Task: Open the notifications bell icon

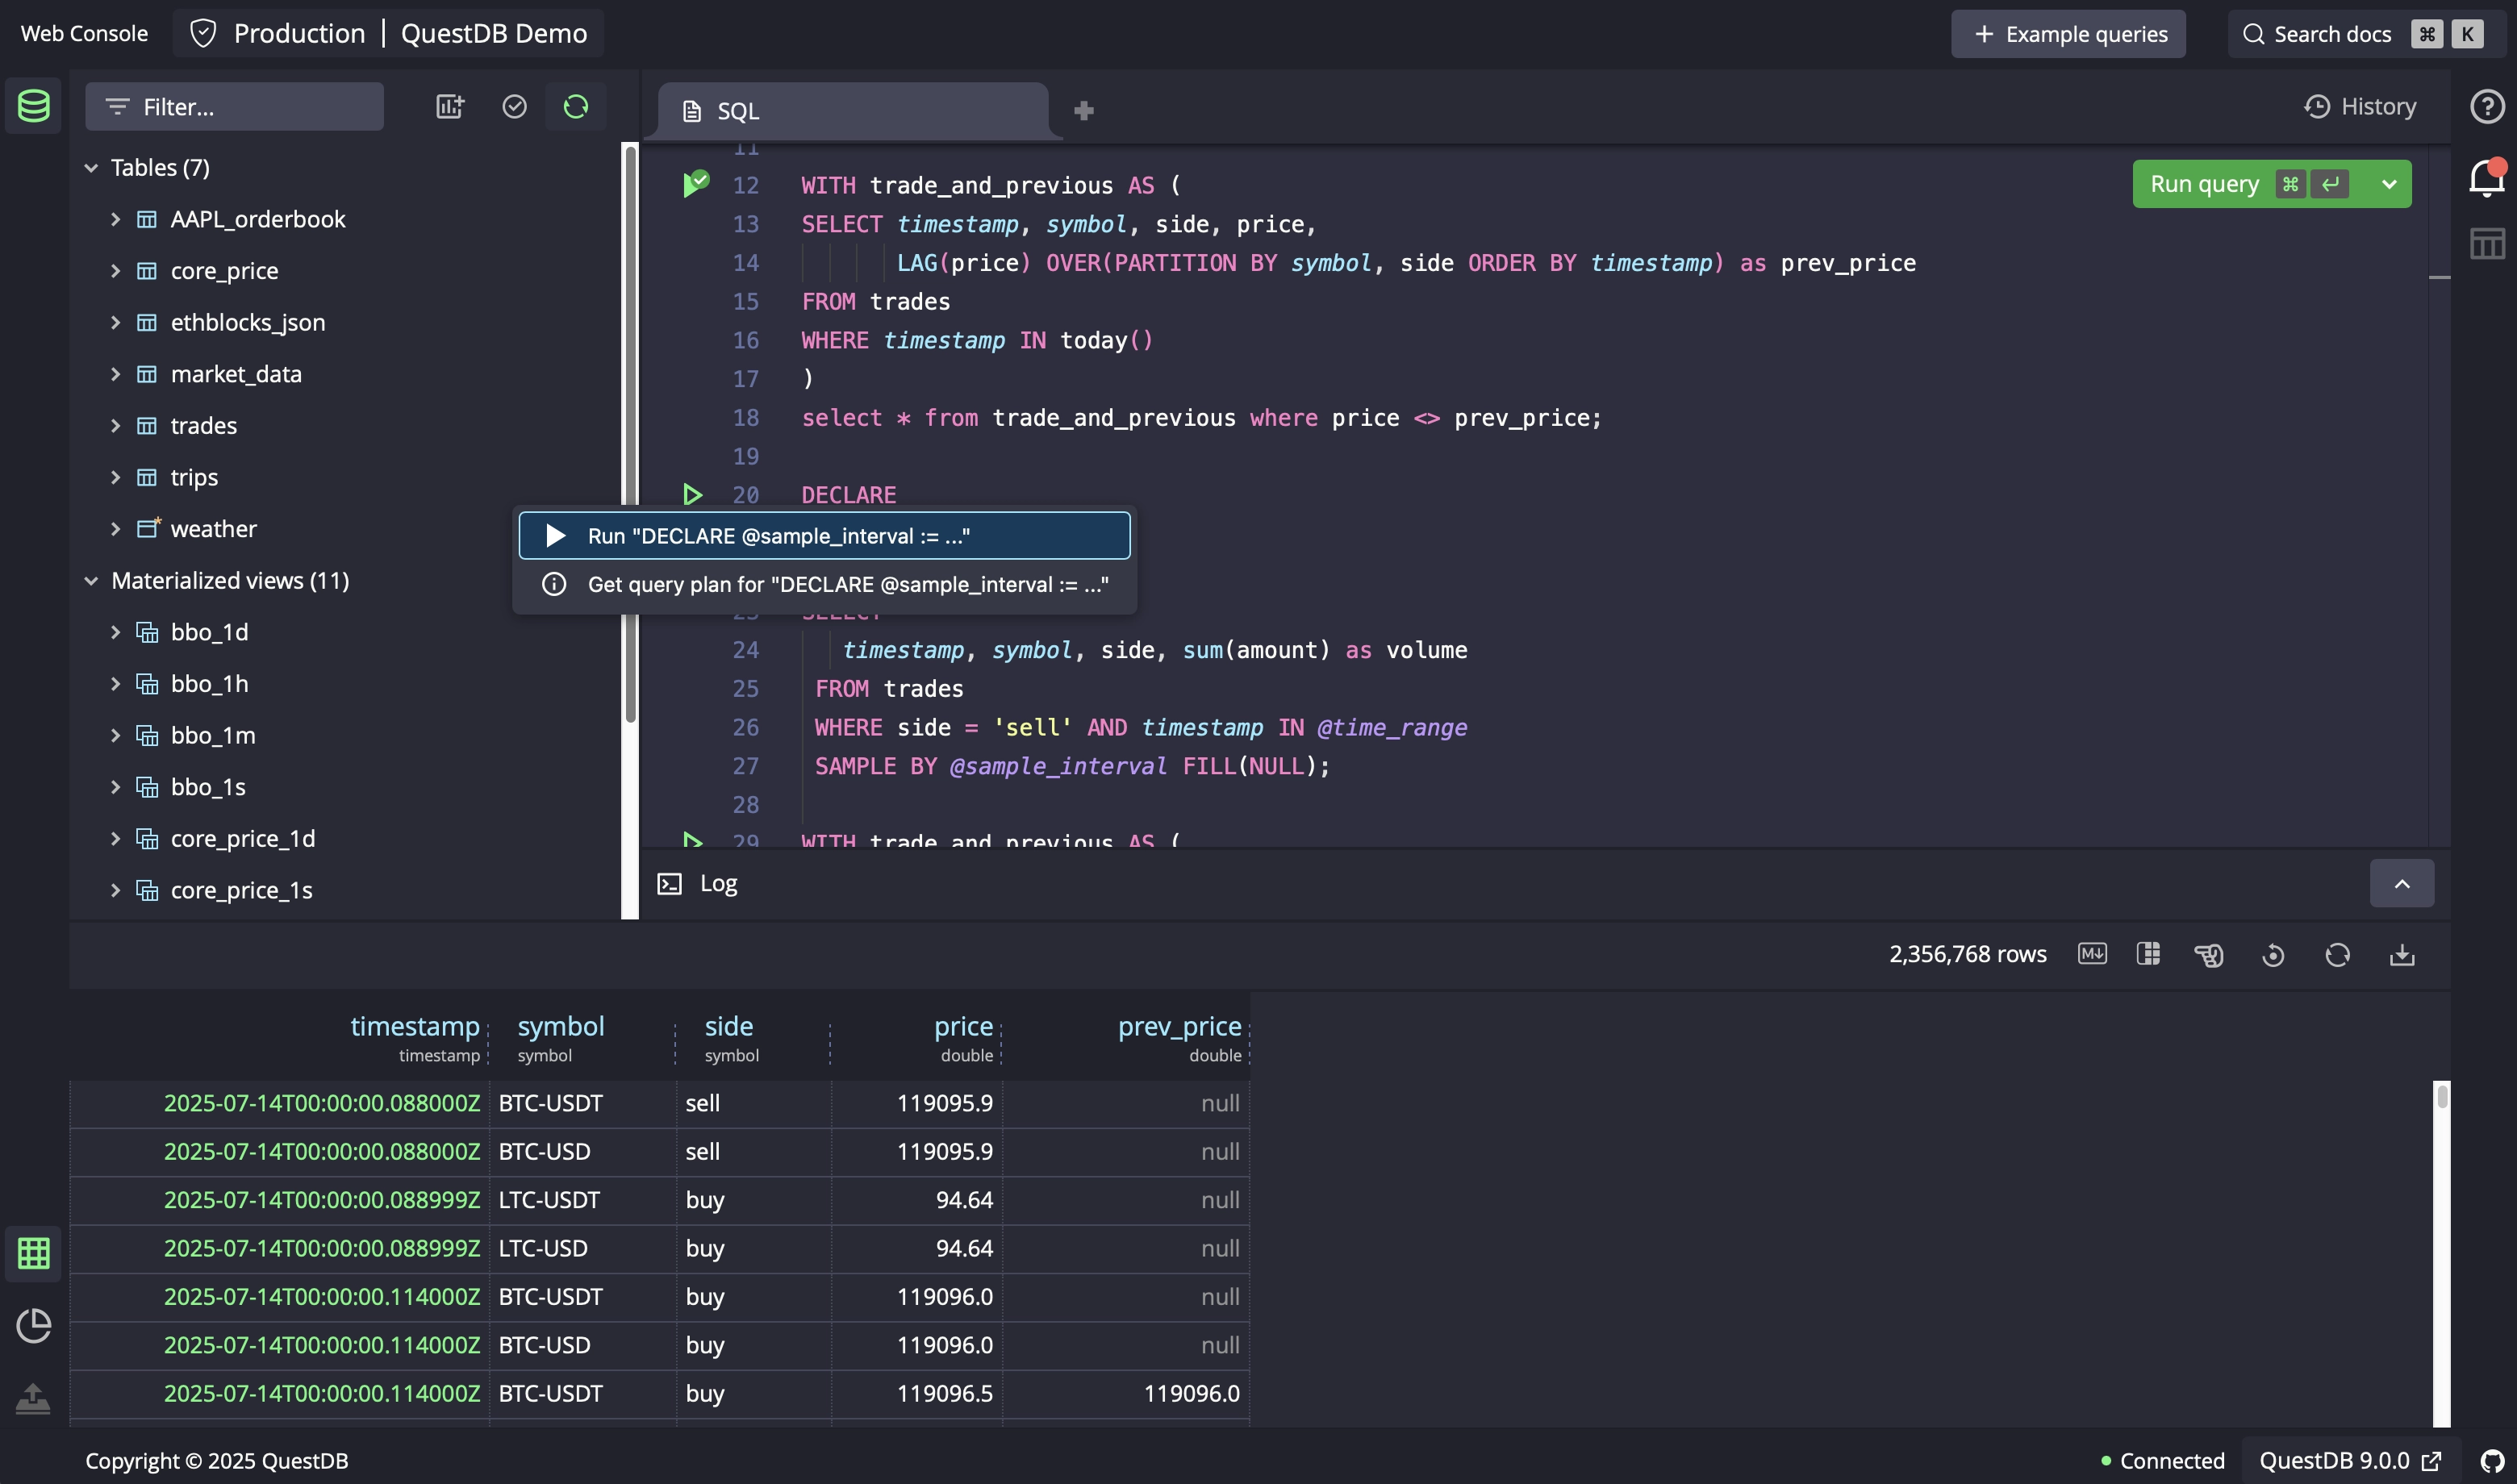Action: coord(2486,178)
